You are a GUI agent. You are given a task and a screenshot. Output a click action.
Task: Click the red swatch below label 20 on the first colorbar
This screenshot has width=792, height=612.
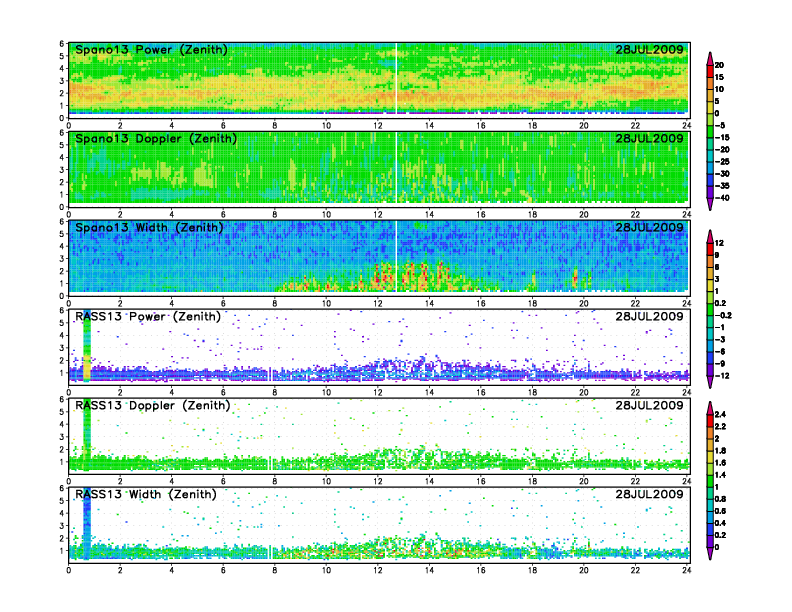pos(710,71)
